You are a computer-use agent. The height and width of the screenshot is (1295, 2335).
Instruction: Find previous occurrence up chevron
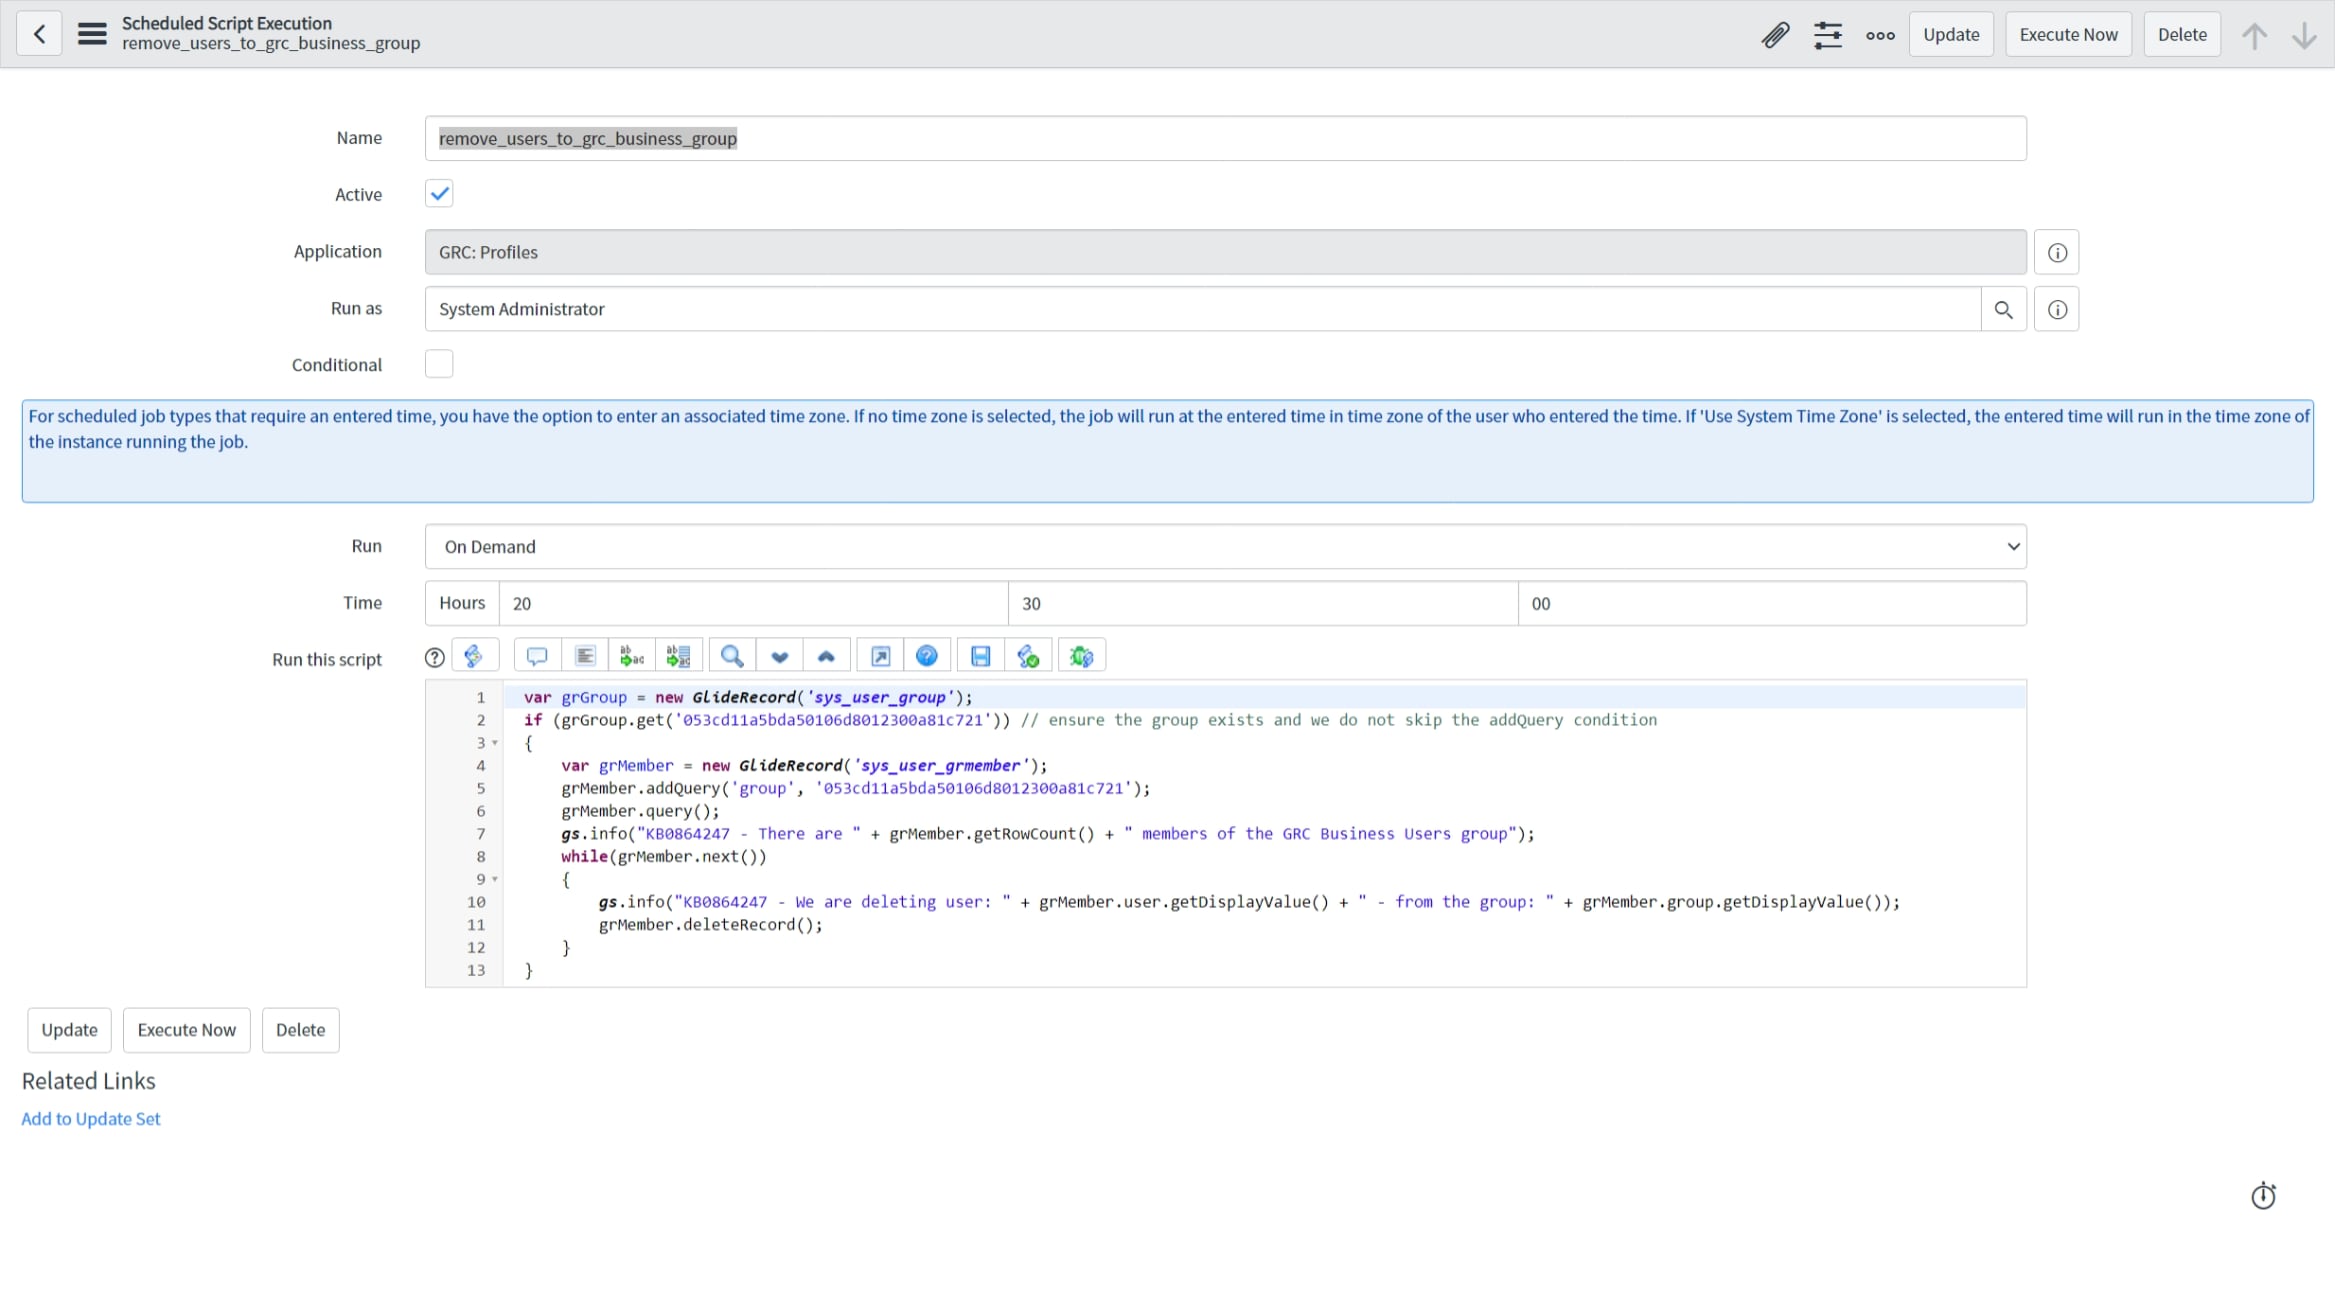coord(826,656)
